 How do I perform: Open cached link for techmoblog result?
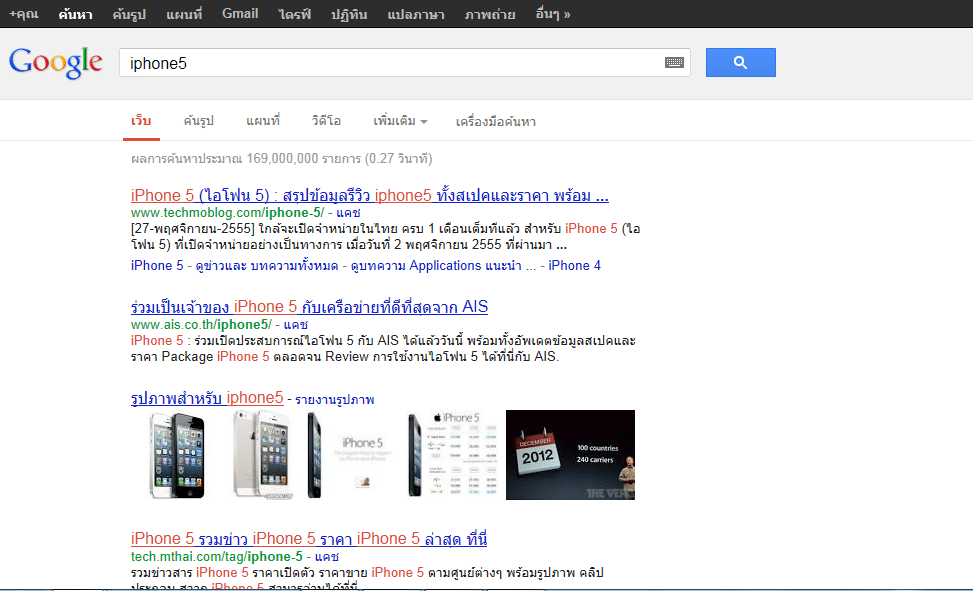[x=348, y=212]
